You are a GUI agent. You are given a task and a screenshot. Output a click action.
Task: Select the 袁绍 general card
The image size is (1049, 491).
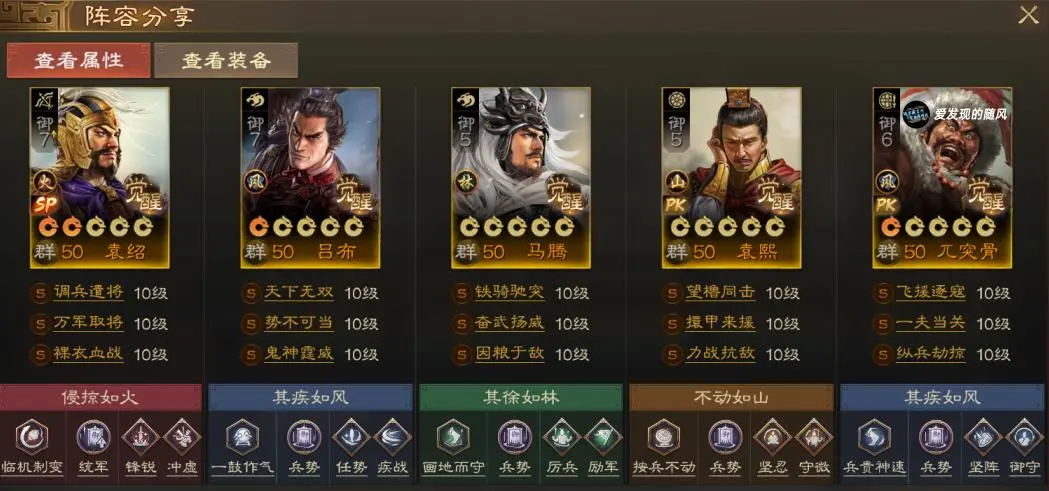point(100,177)
